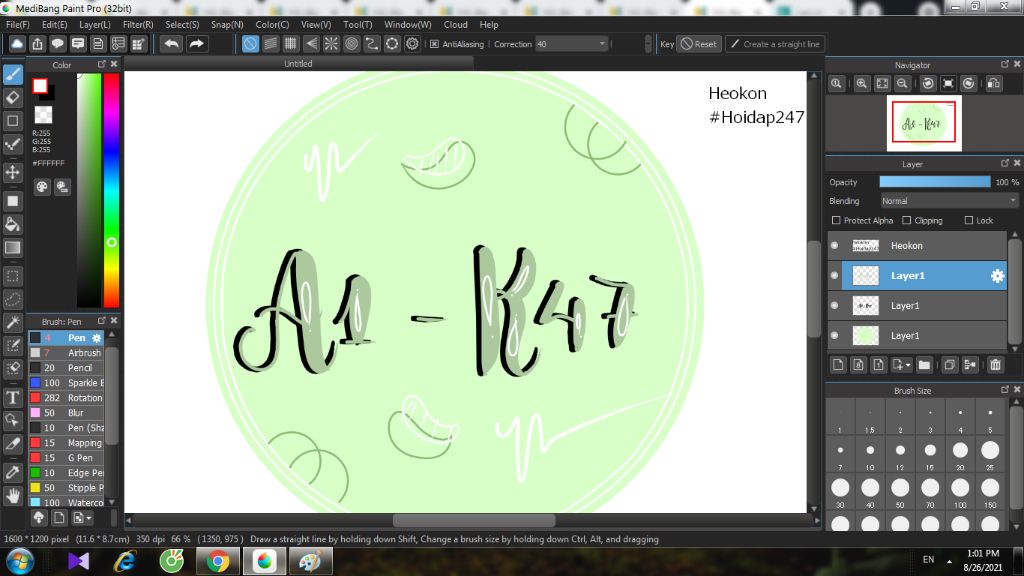Select the Gradient tool

(12, 248)
